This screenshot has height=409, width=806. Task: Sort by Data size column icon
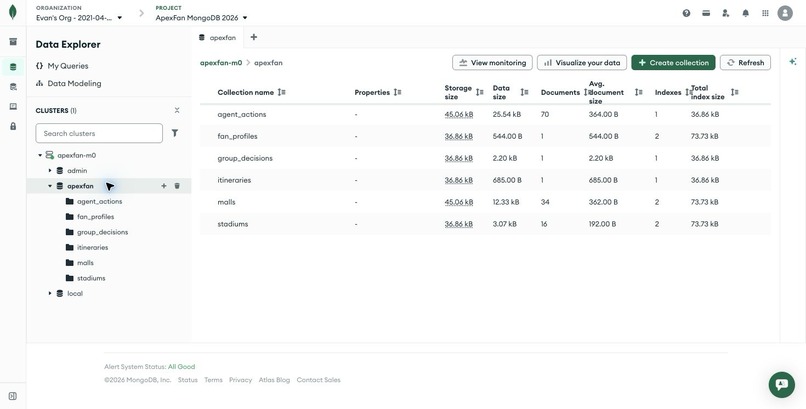tap(524, 92)
